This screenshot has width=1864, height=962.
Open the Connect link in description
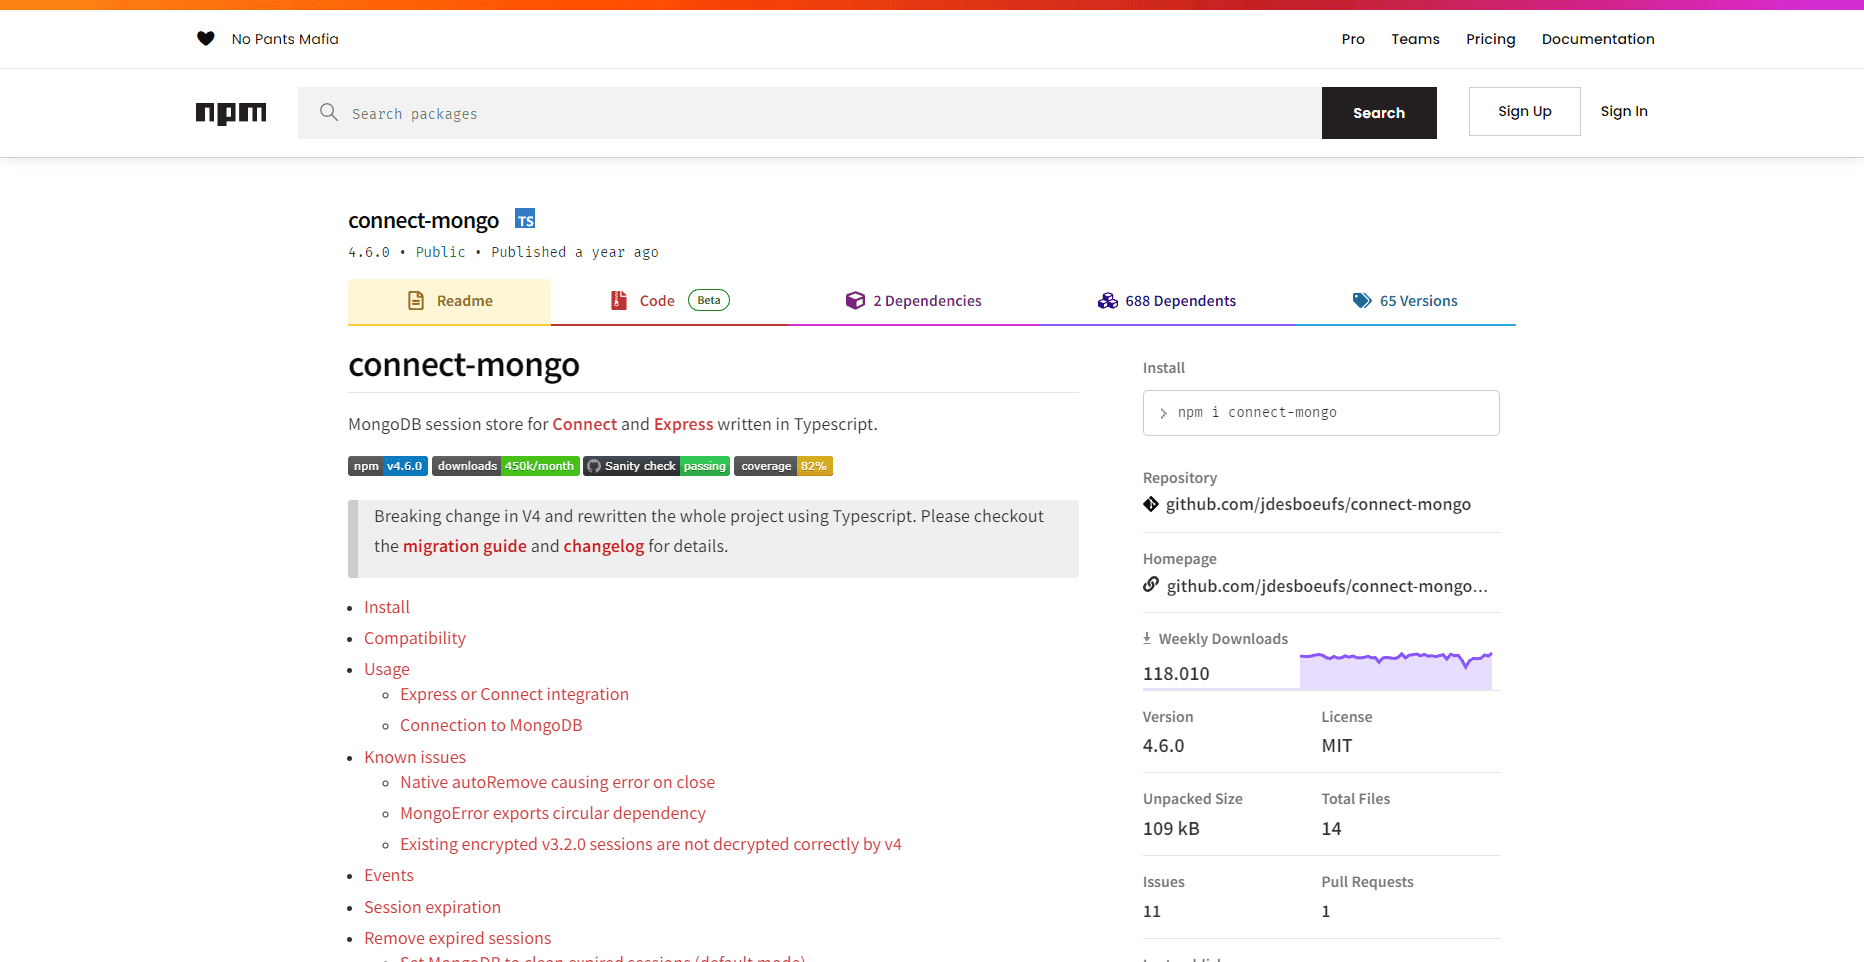coord(584,424)
